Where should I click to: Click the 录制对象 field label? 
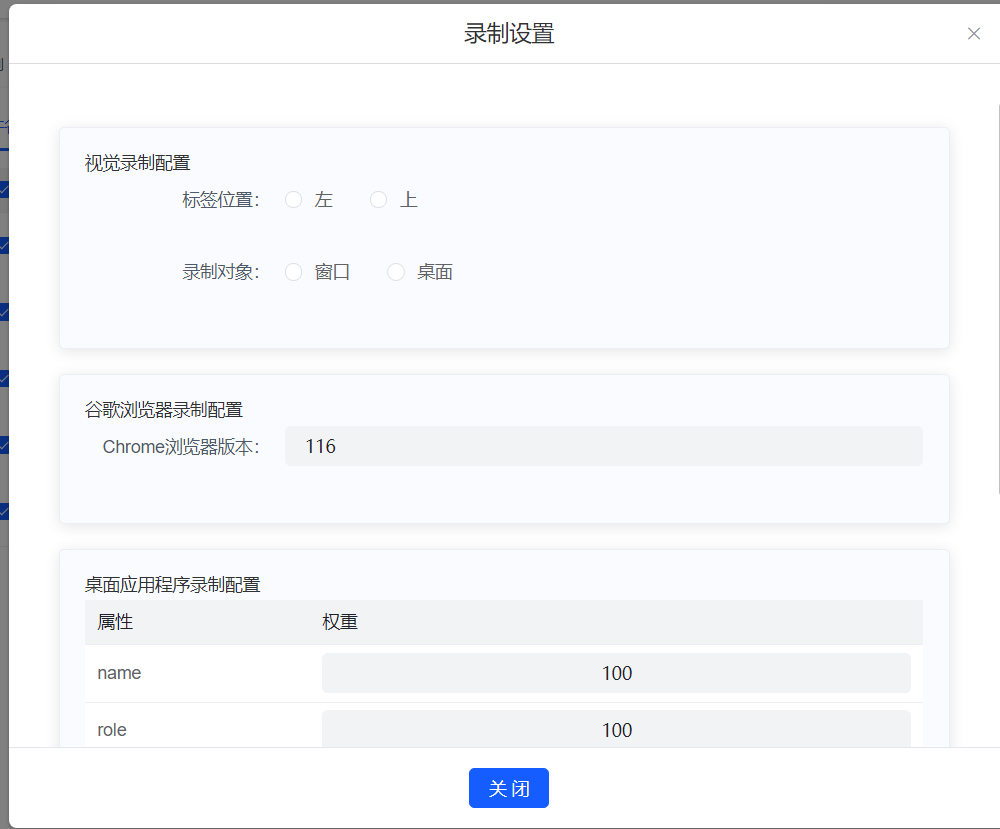tap(220, 272)
